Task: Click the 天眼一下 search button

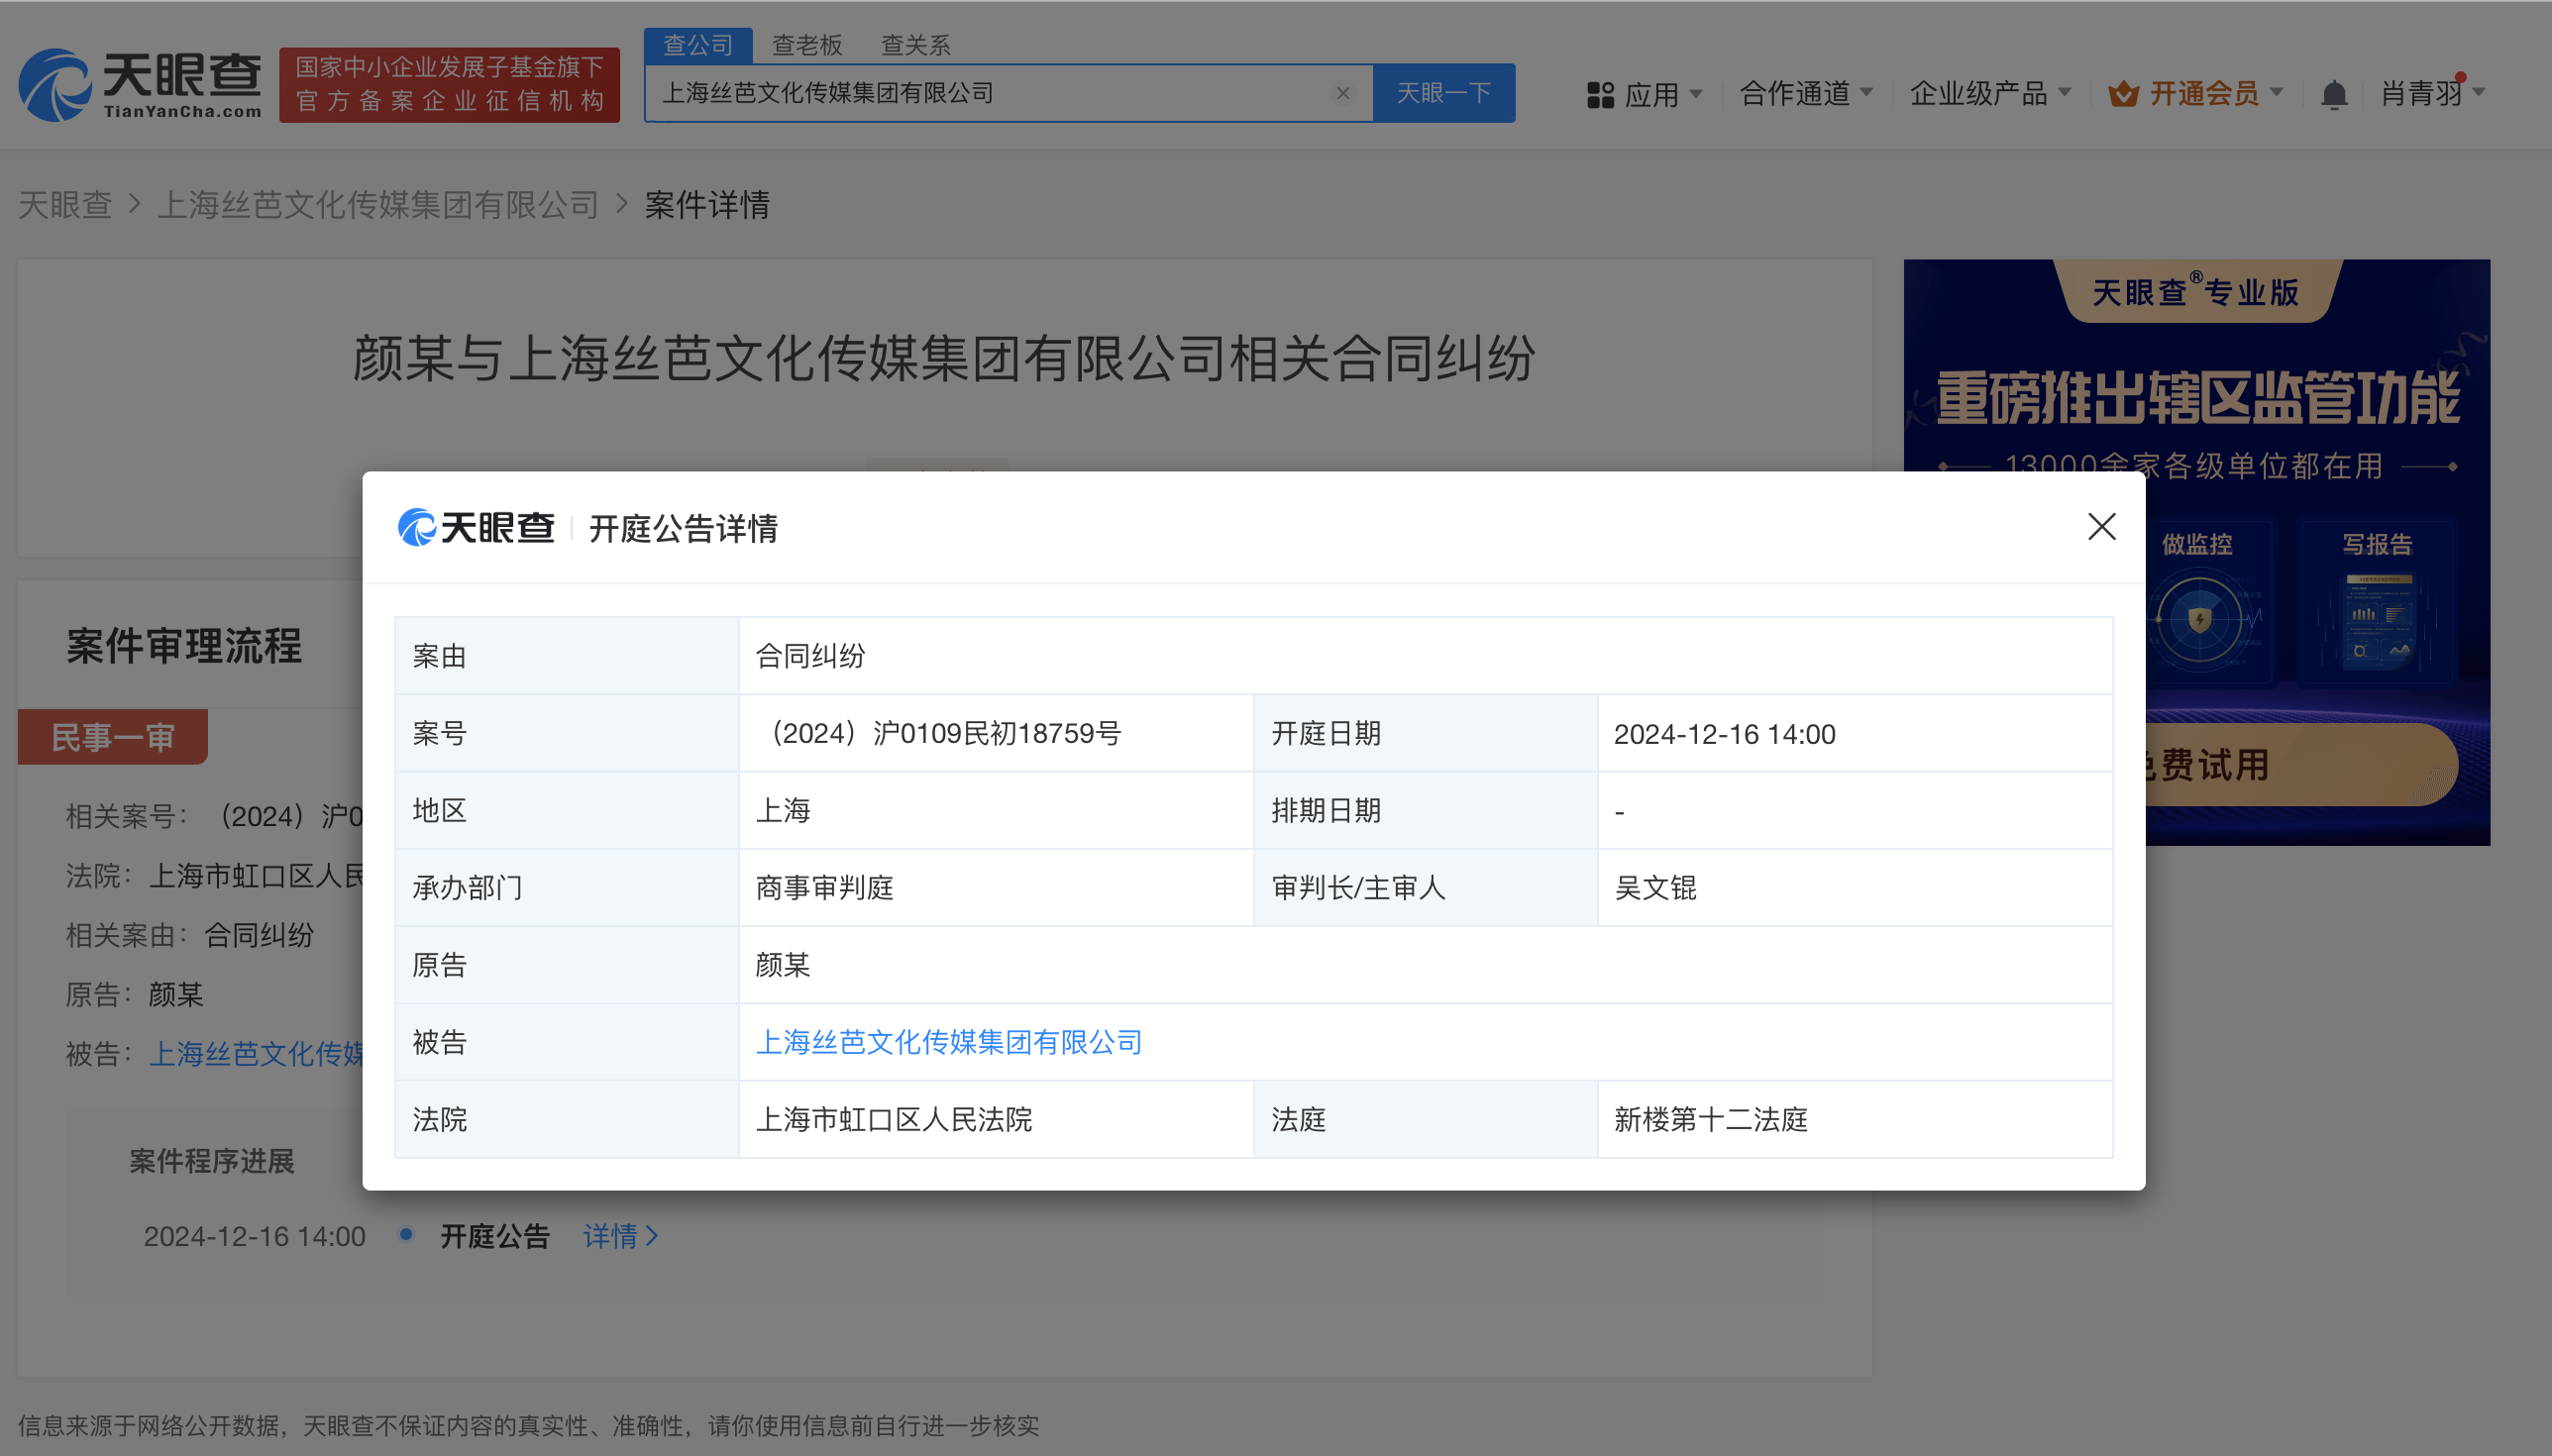Action: 1444,93
